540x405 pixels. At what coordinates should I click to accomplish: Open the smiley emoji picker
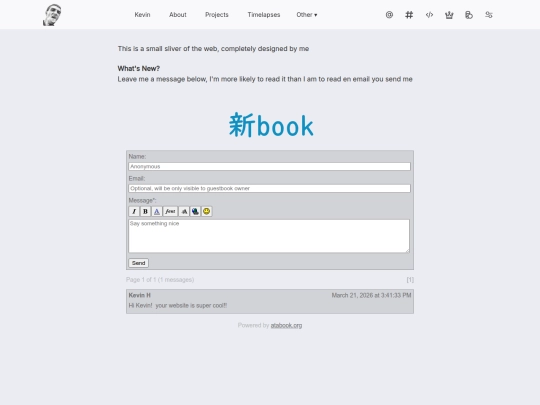tap(207, 211)
